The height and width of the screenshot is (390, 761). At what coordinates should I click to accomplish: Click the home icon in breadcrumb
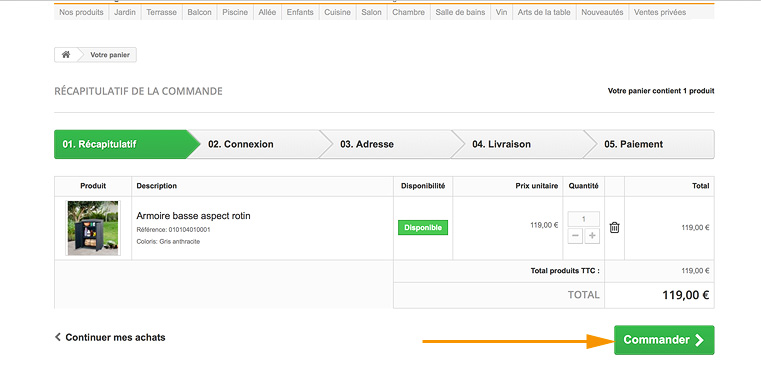[66, 55]
